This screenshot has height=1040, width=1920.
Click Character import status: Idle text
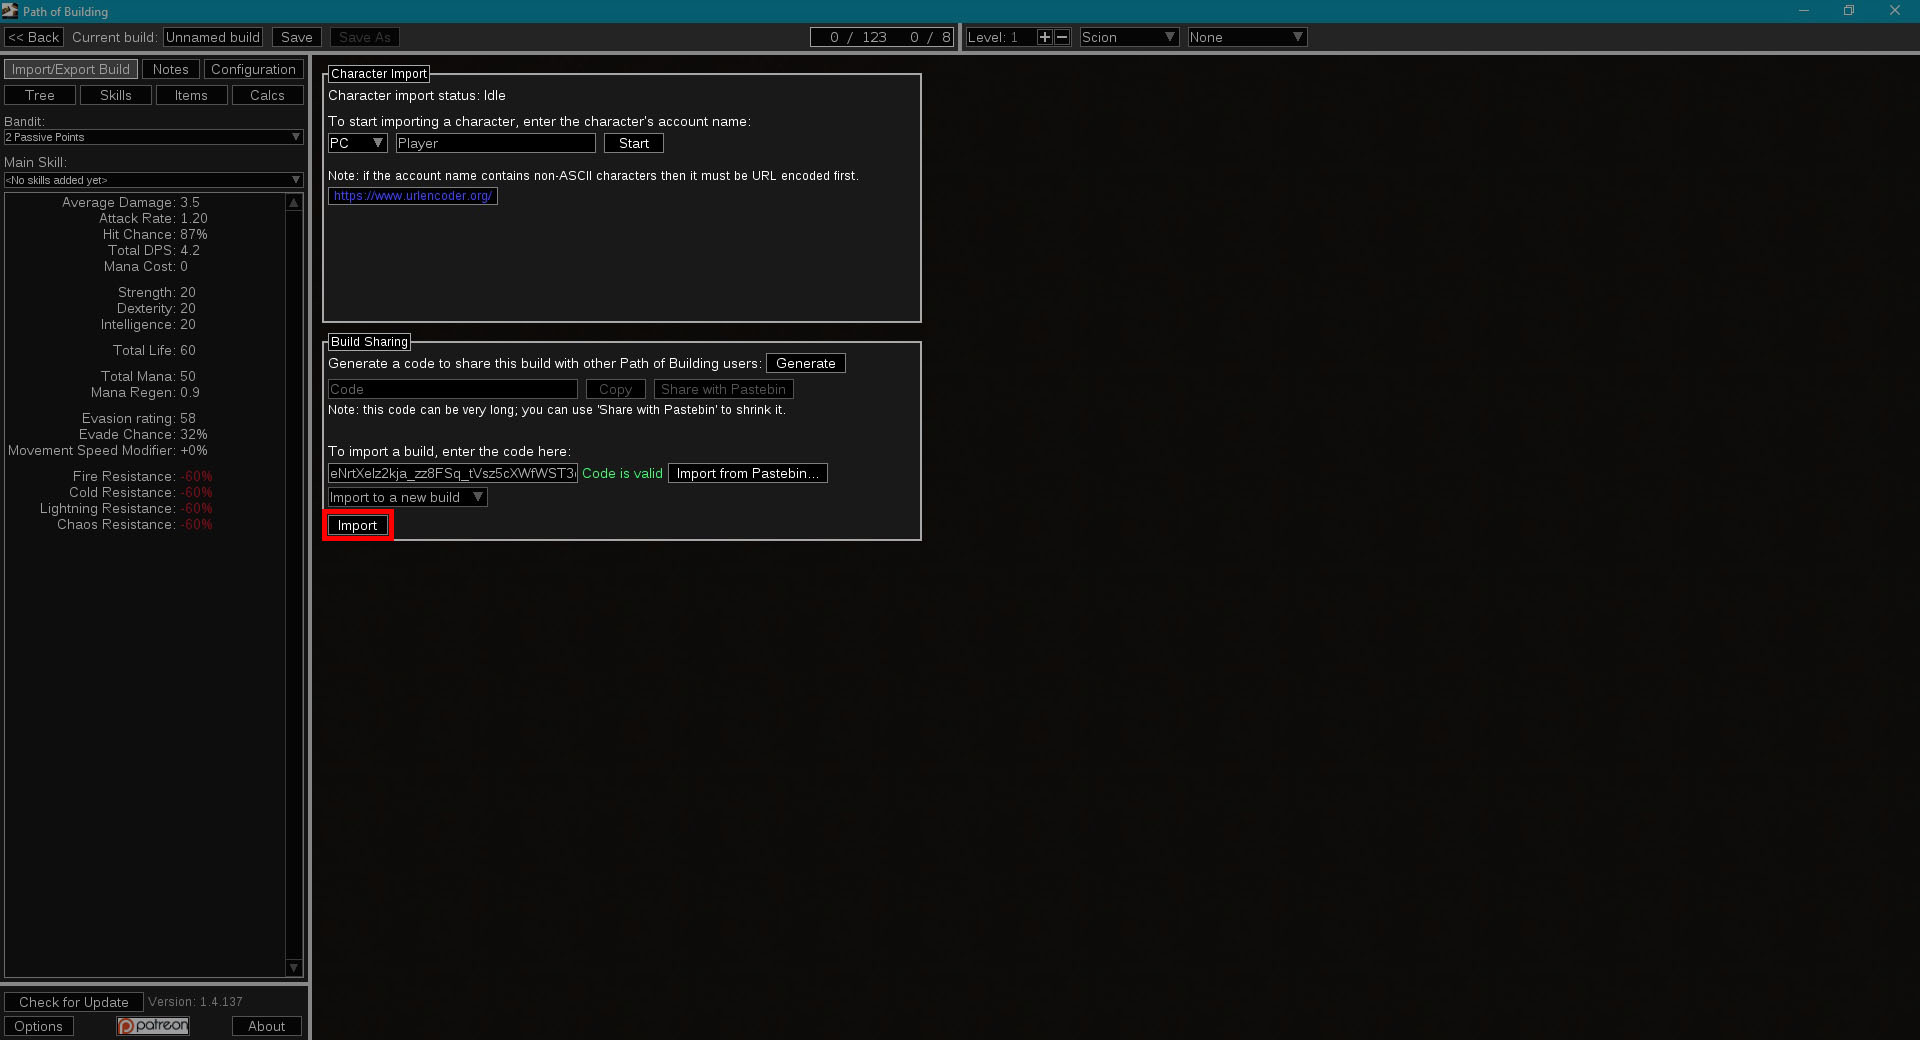pos(417,96)
